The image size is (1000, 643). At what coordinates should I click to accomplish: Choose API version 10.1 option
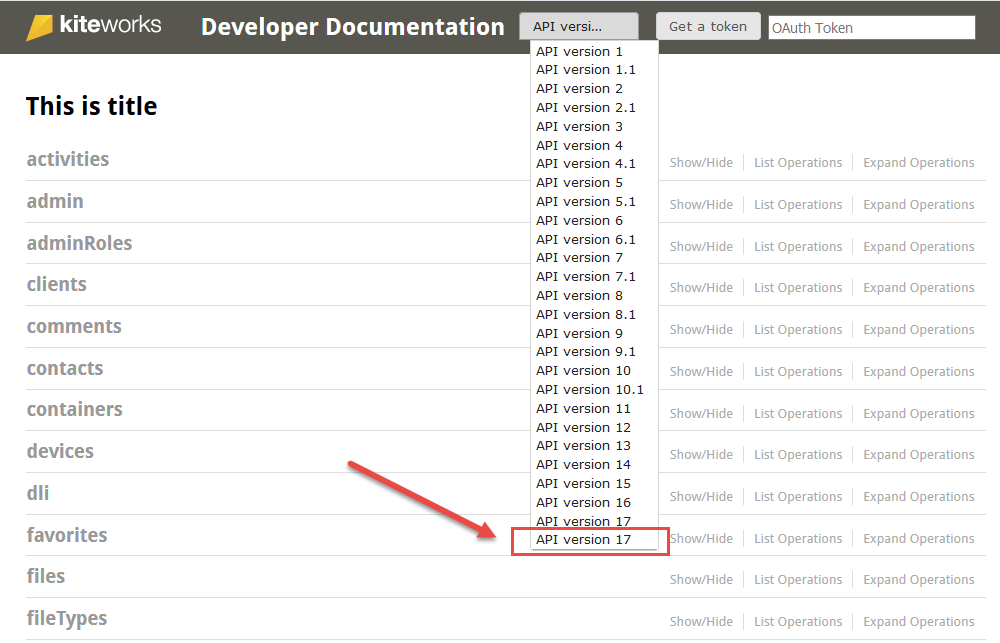[590, 390]
